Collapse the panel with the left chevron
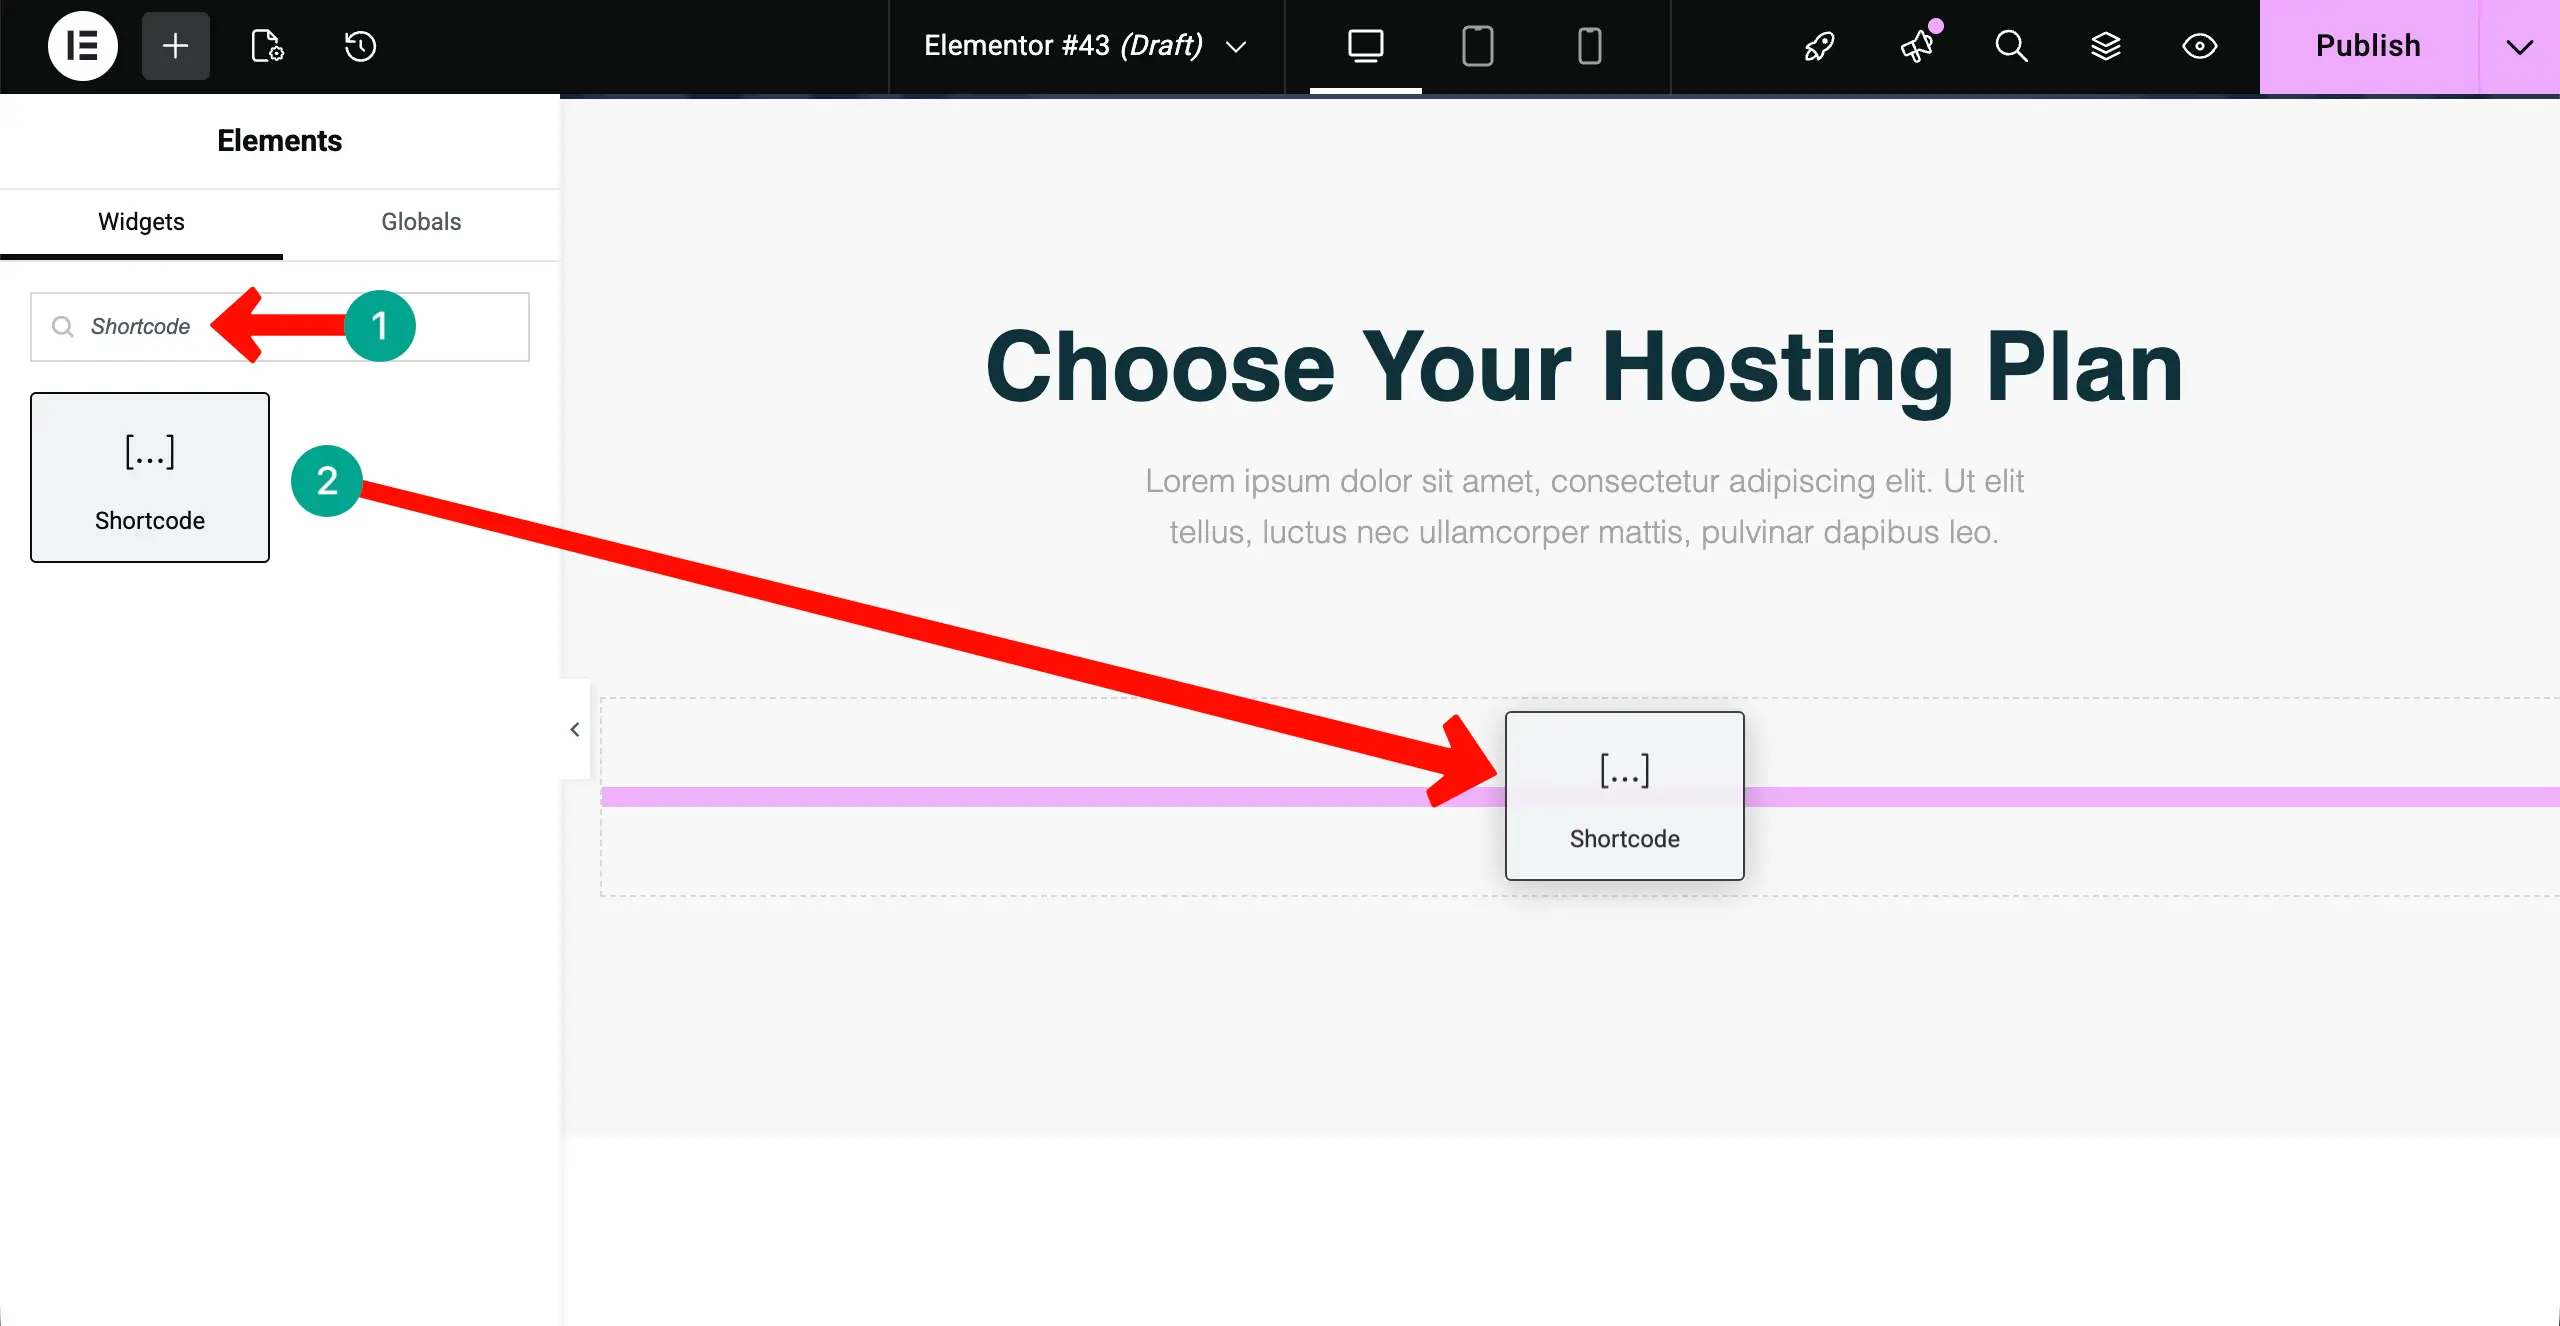The height and width of the screenshot is (1326, 2560). 574,729
